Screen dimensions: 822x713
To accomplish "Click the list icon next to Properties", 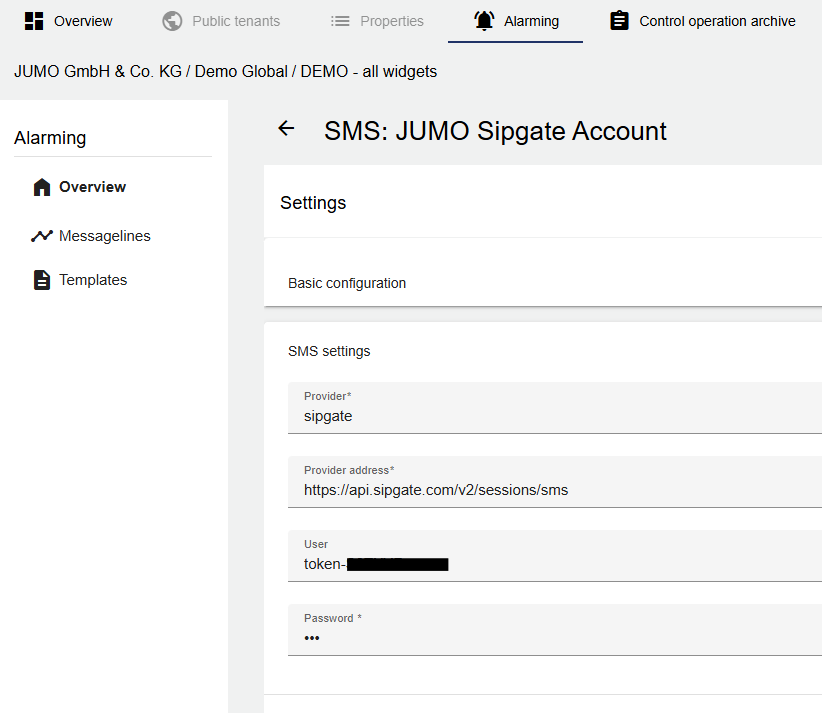I will (340, 21).
